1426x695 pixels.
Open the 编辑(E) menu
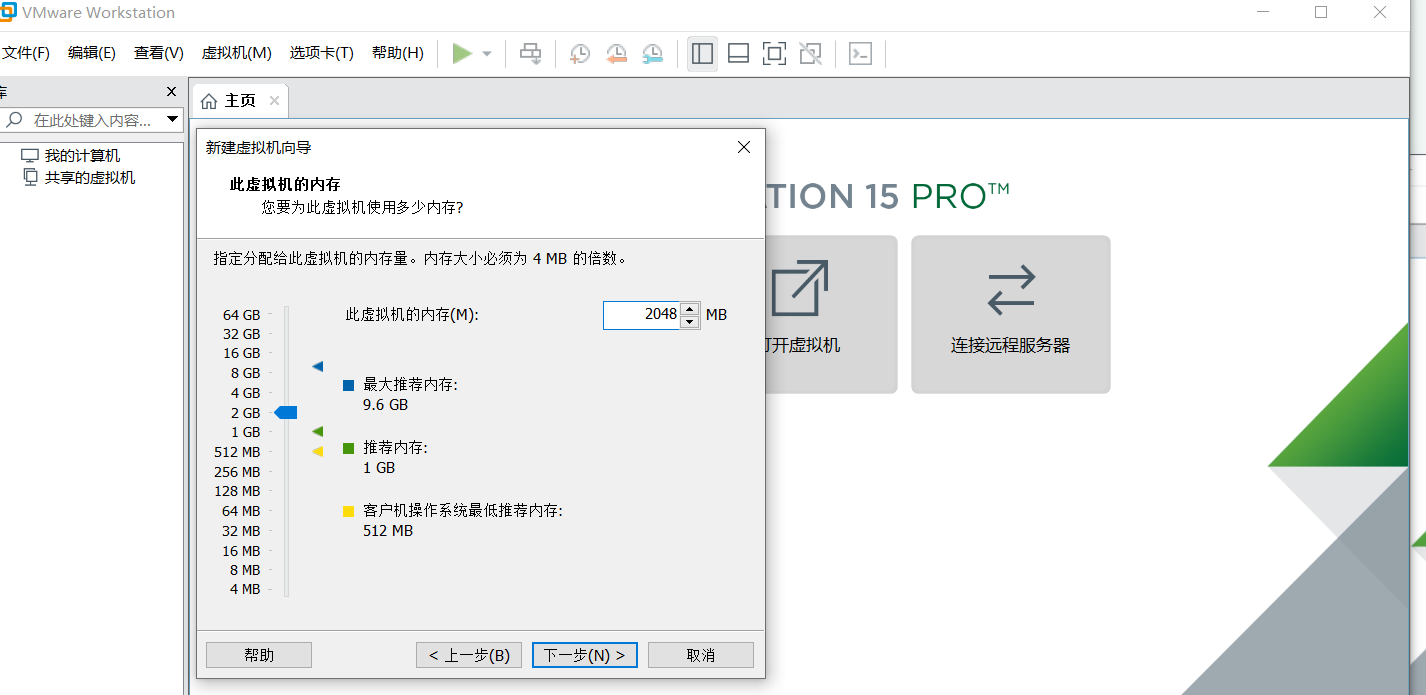pos(92,53)
